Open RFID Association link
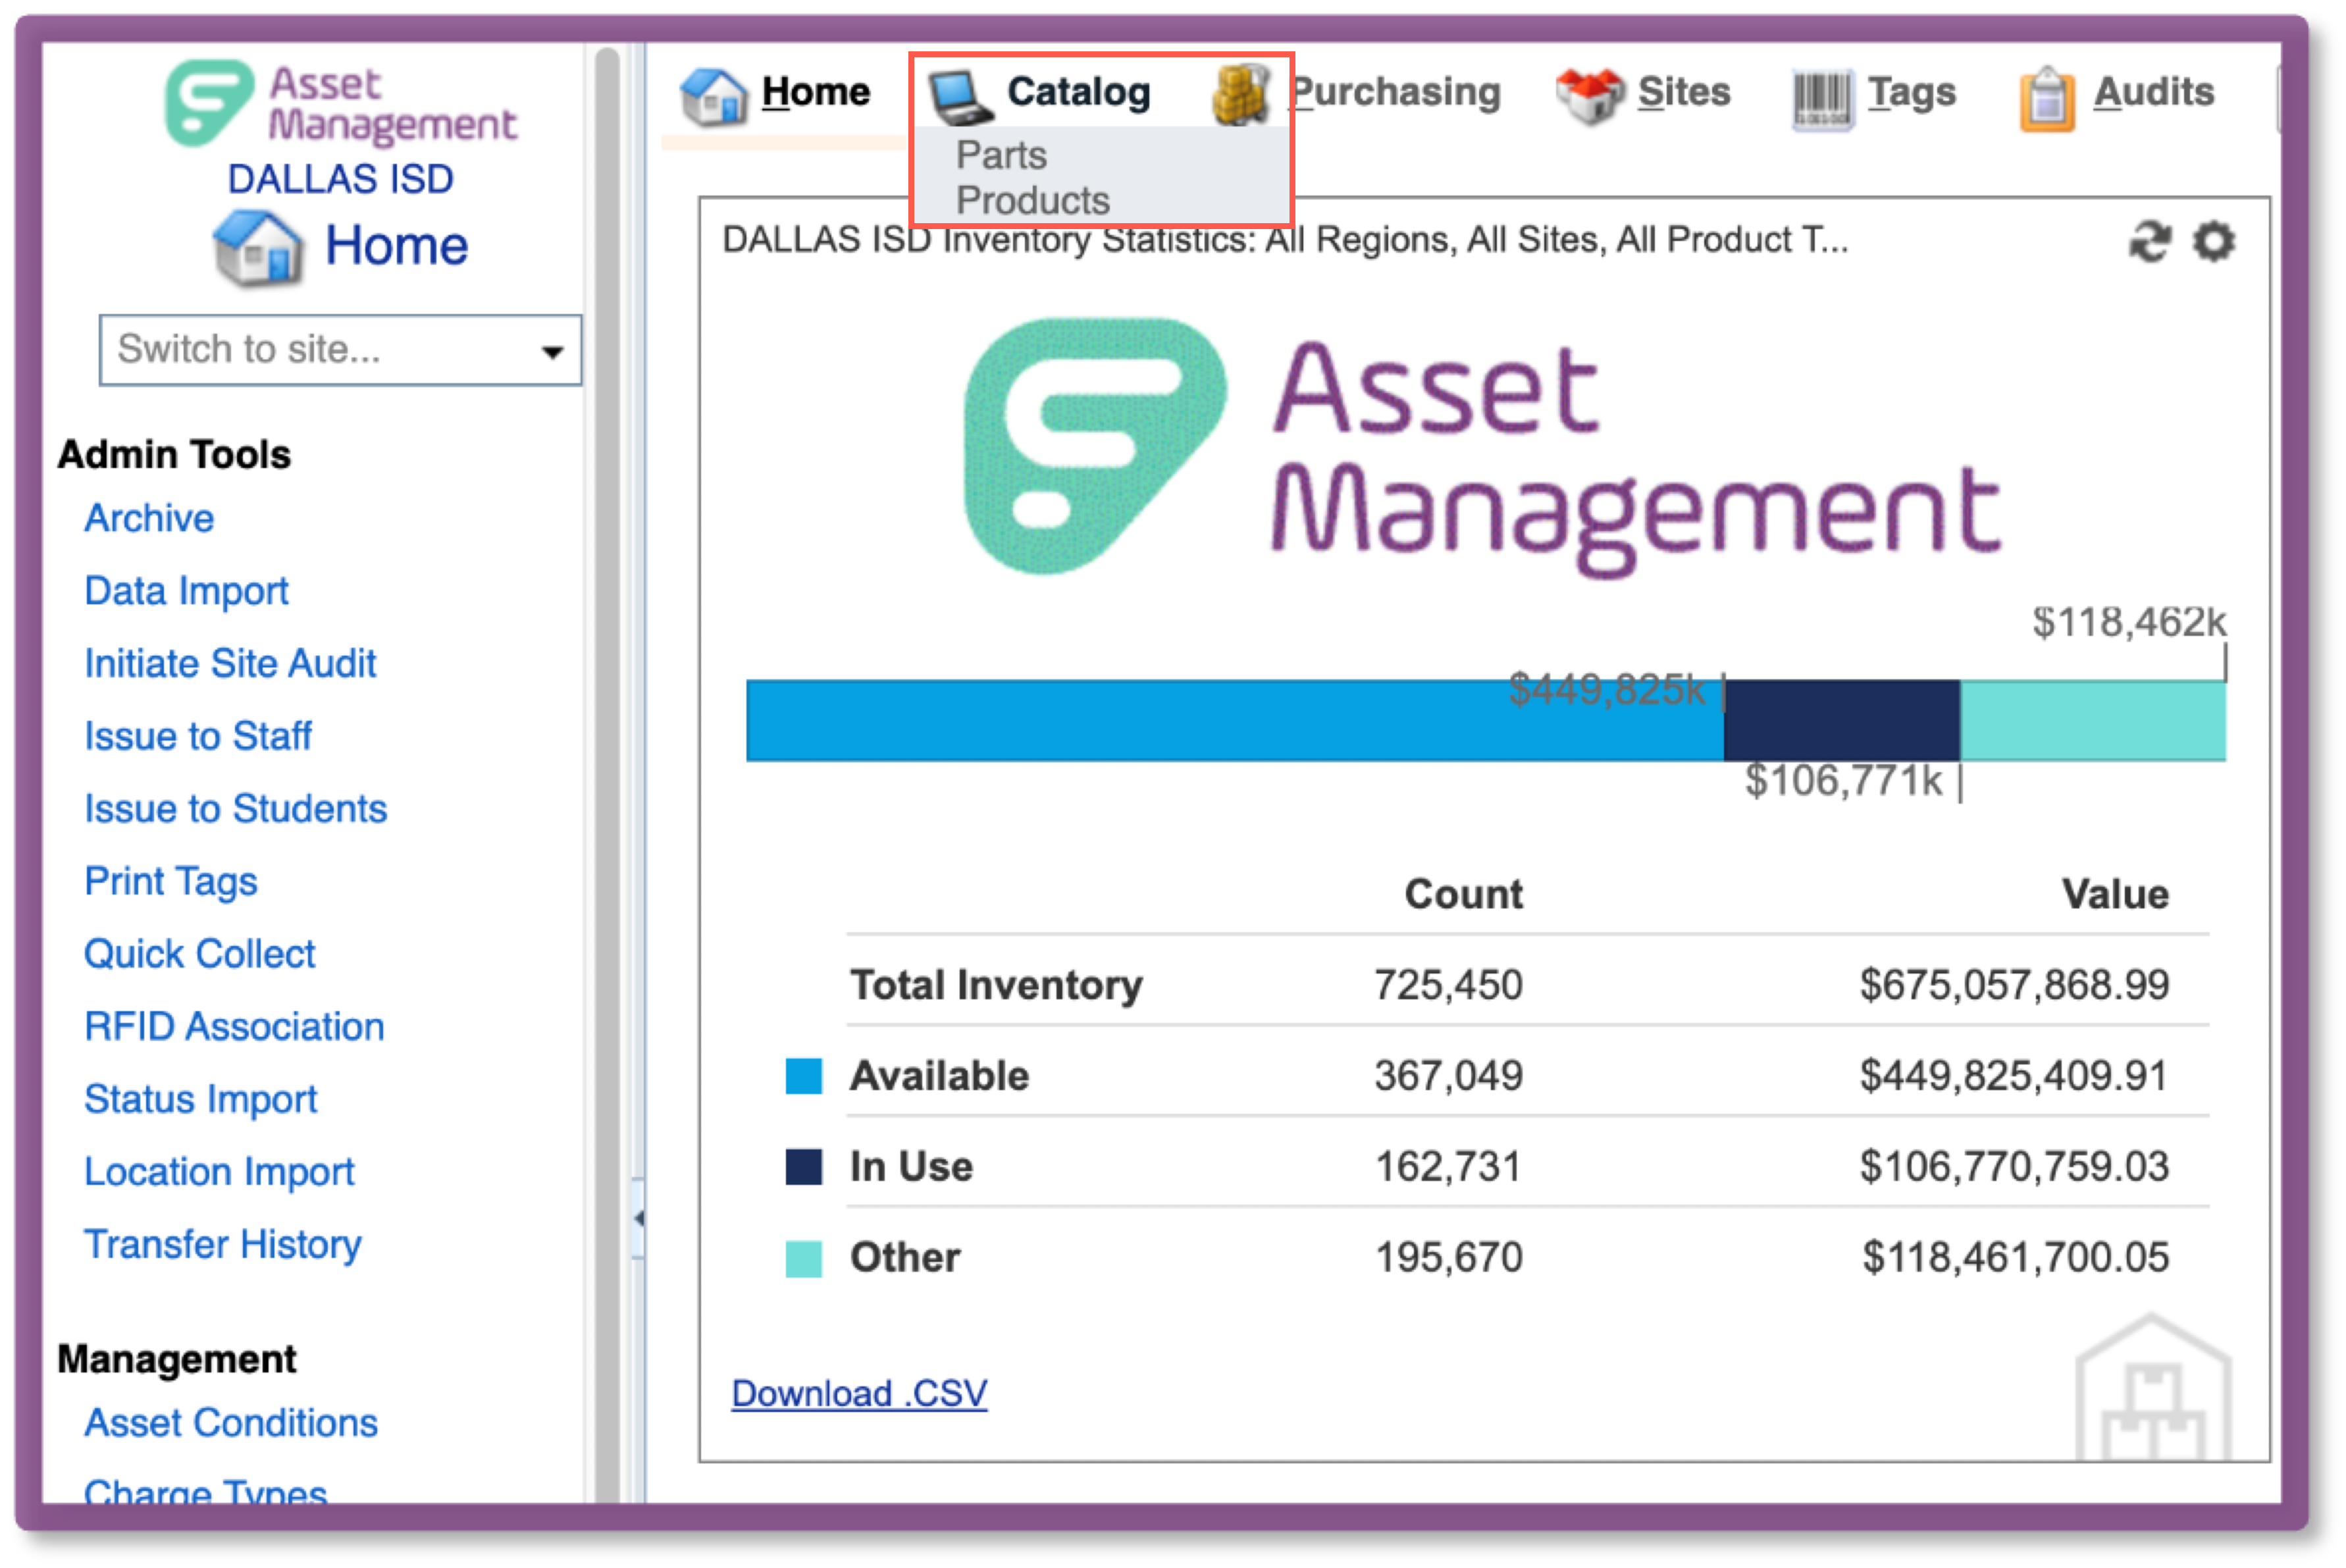 pos(234,1026)
